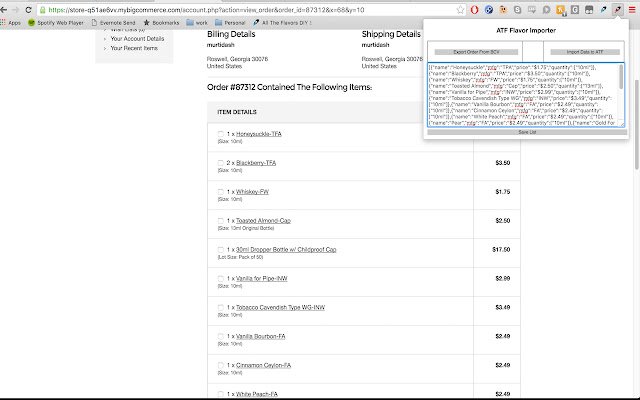Open the White Peach-FA product link
The image size is (640, 400).
[257, 394]
